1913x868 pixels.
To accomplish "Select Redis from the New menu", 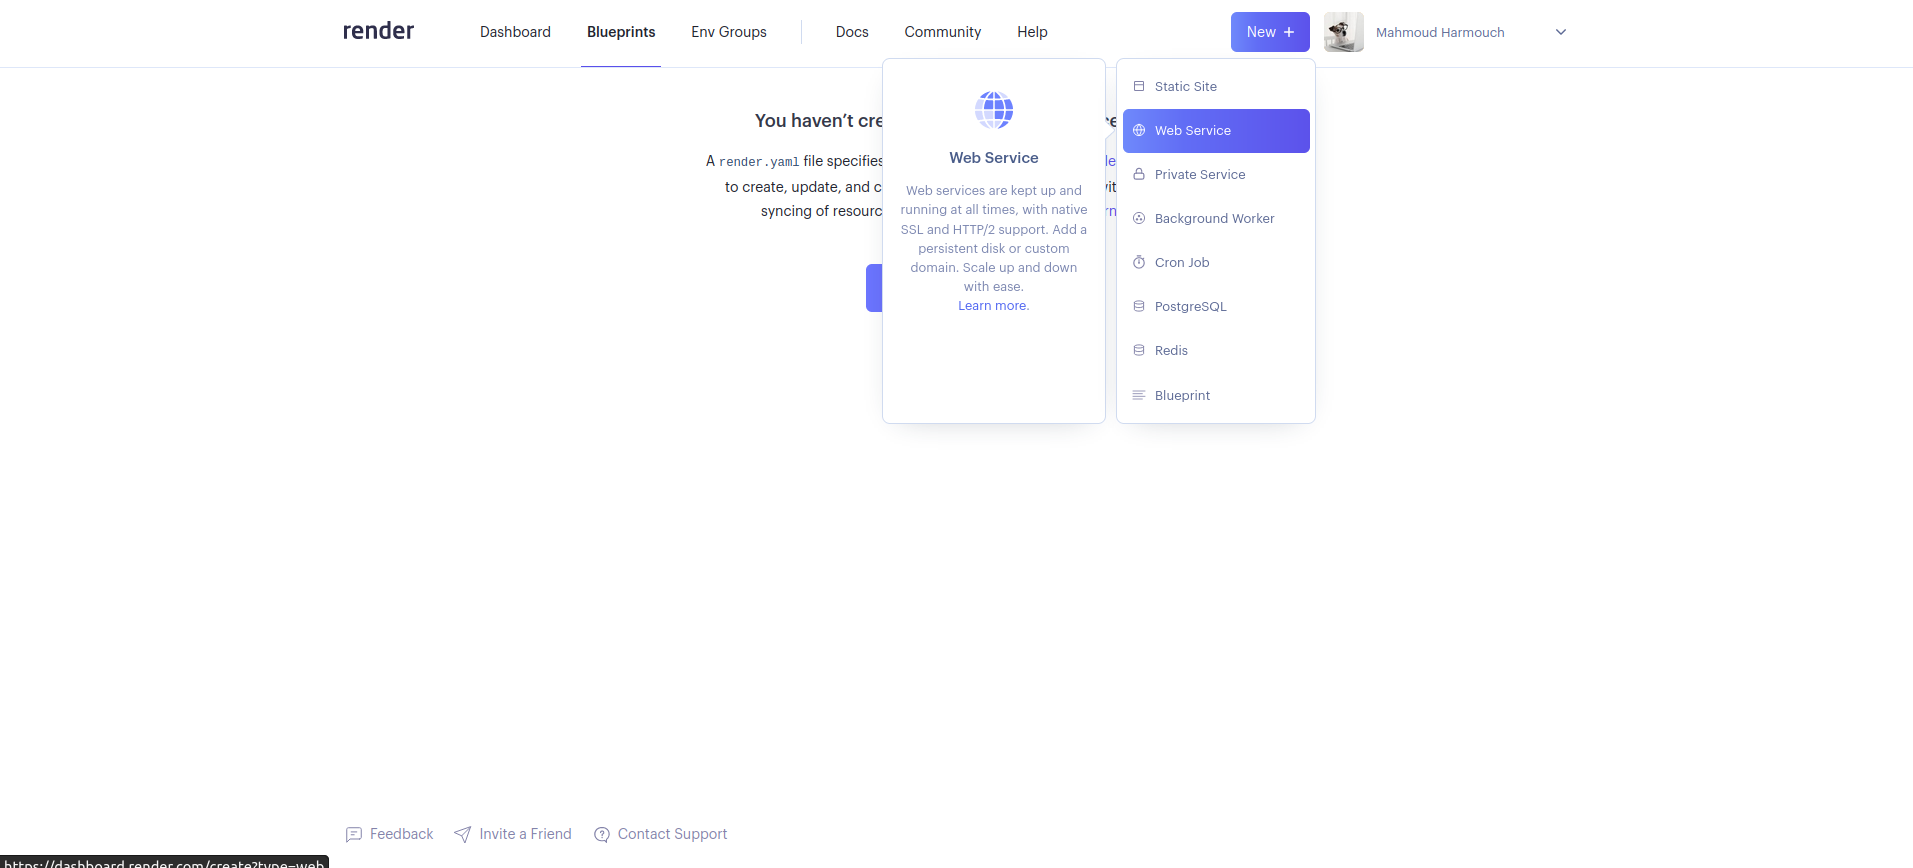I will [1216, 351].
